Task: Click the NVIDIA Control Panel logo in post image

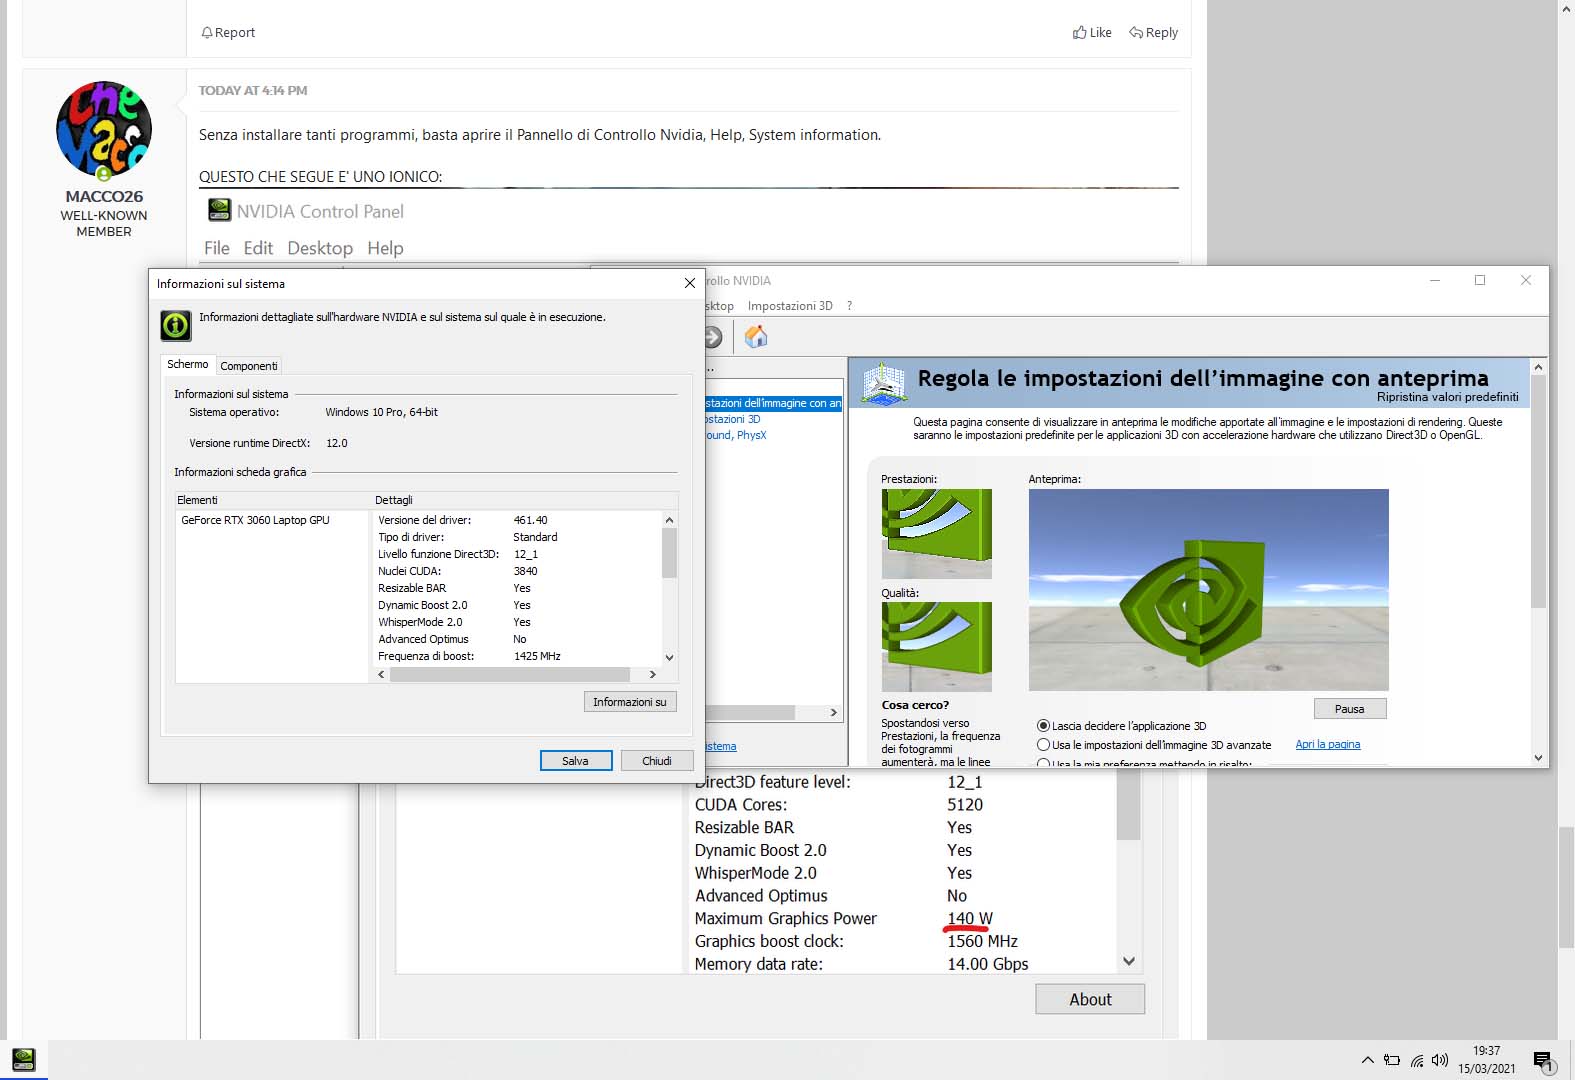Action: pyautogui.click(x=219, y=210)
